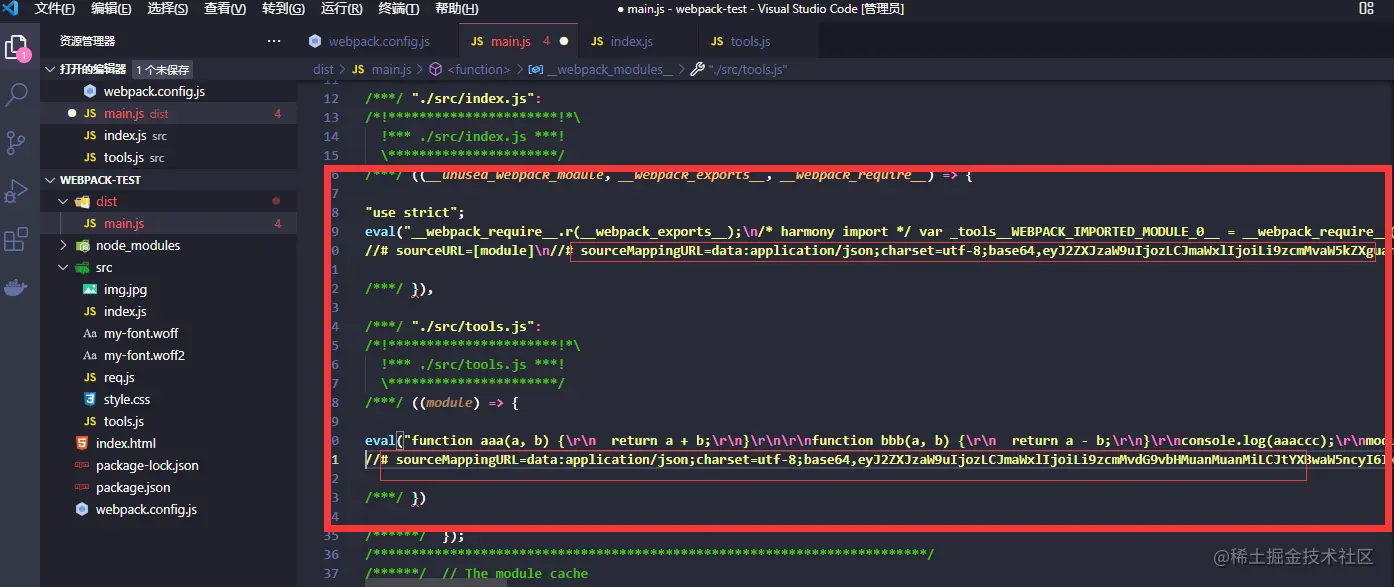
Task: Open 运行(R) menu
Action: pyautogui.click(x=342, y=9)
